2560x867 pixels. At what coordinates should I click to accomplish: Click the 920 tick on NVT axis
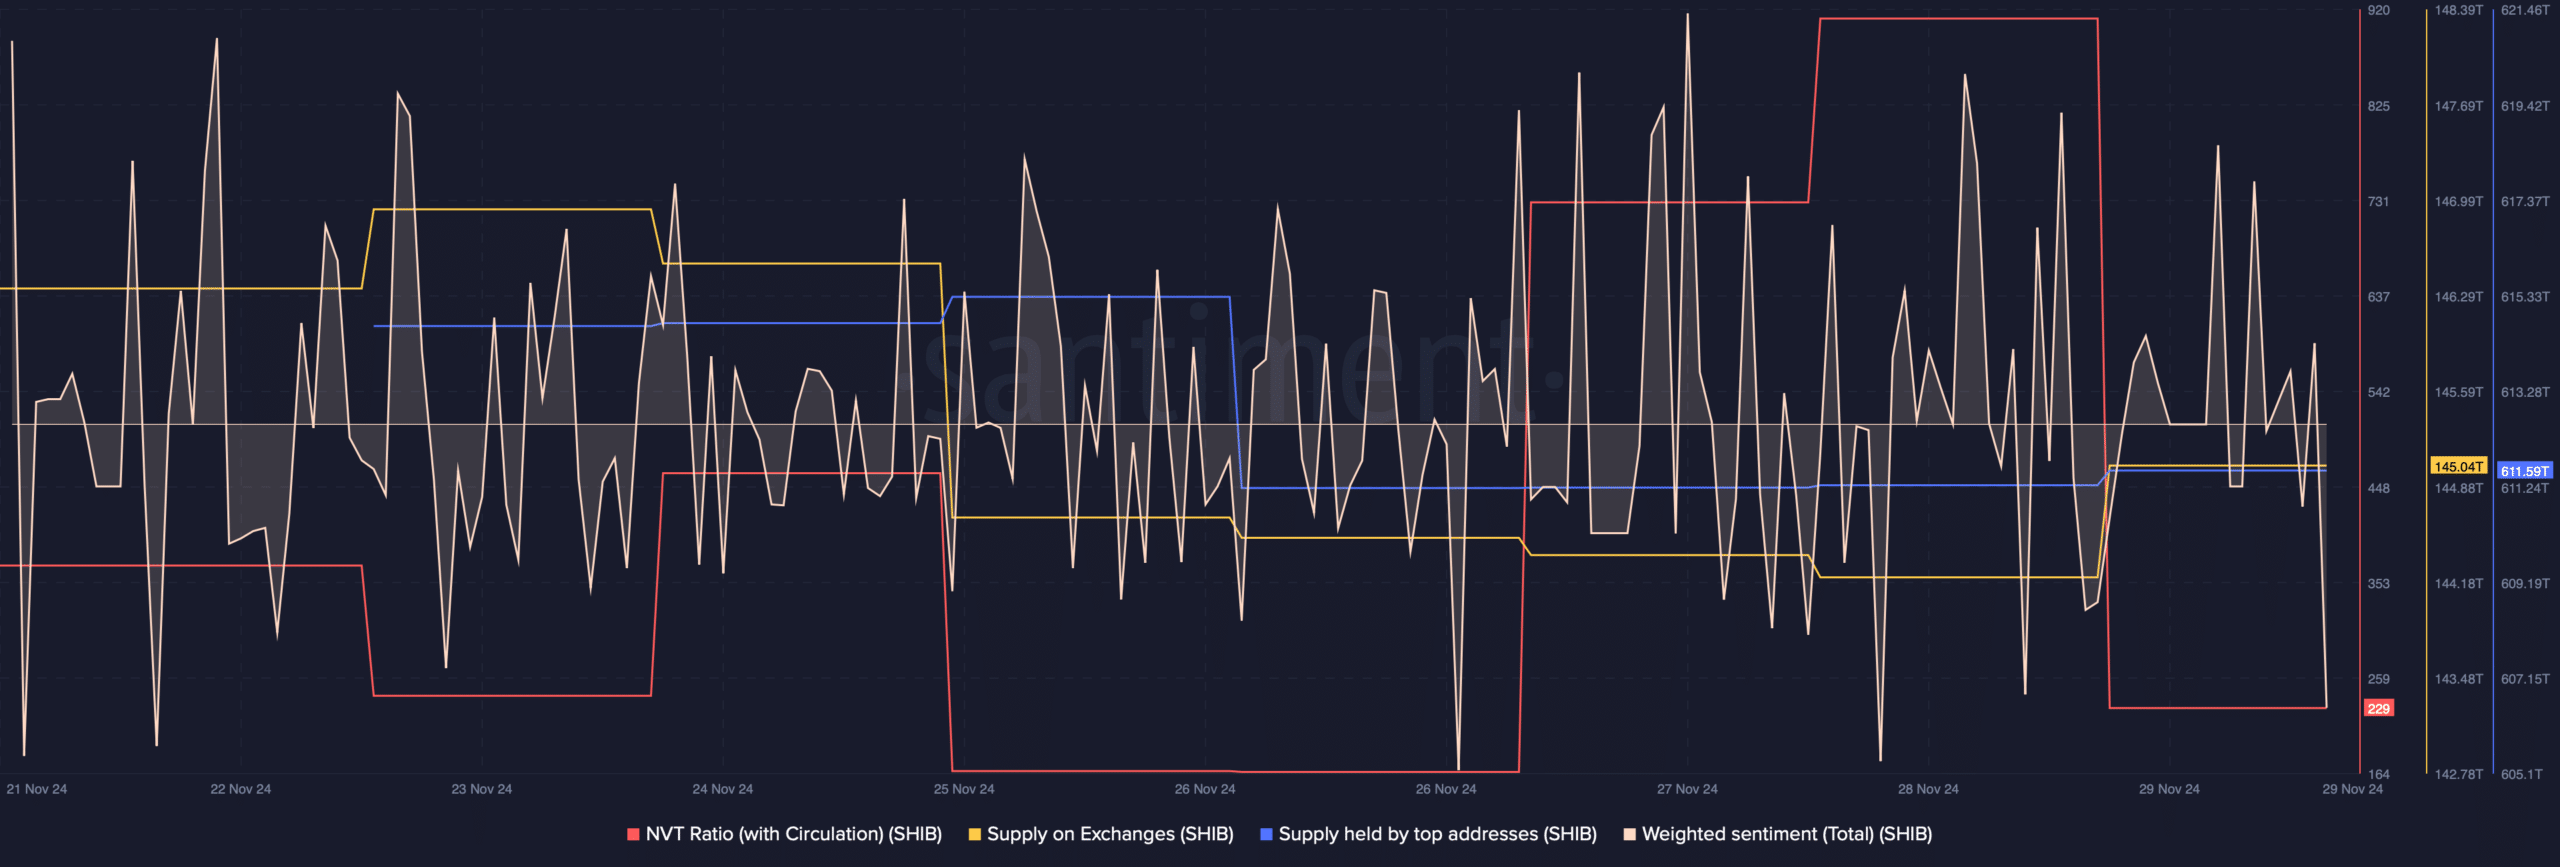pyautogui.click(x=2379, y=10)
